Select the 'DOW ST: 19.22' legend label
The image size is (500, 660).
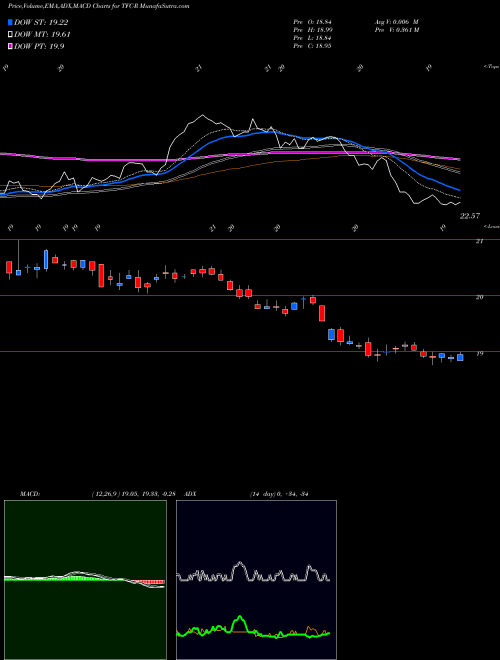coord(41,22)
